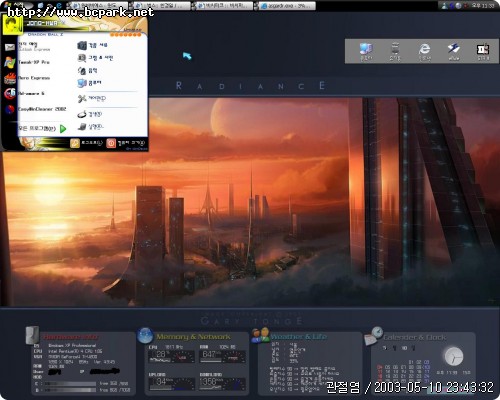Click the Hardware Info title text
The height and width of the screenshot is (400, 500).
pos(70,337)
